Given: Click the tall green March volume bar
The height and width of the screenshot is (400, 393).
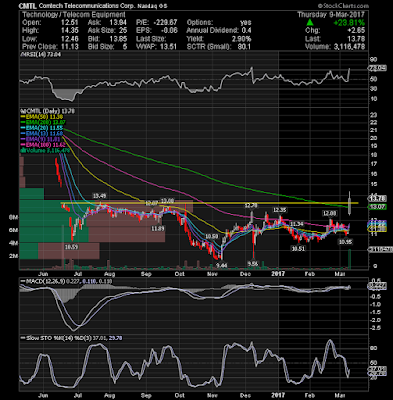Looking at the screenshot, I should pyautogui.click(x=350, y=259).
